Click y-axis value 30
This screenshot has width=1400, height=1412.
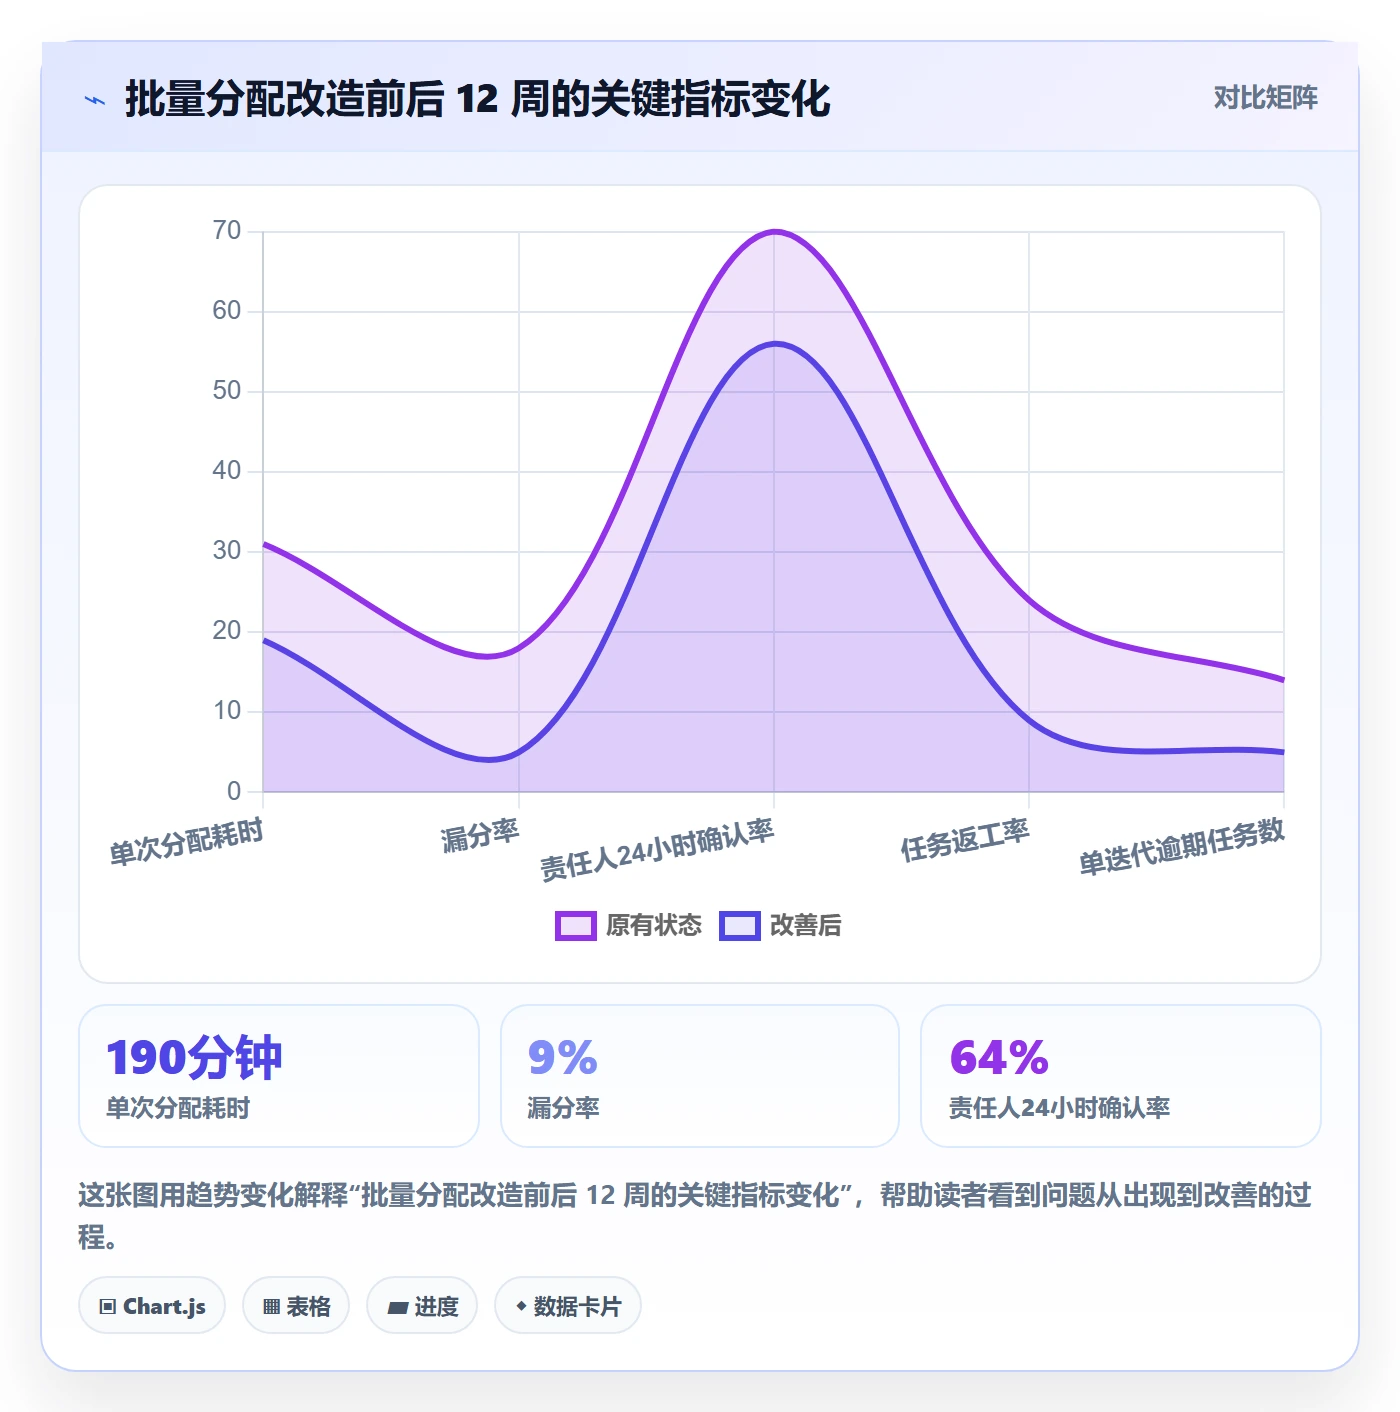click(x=227, y=551)
